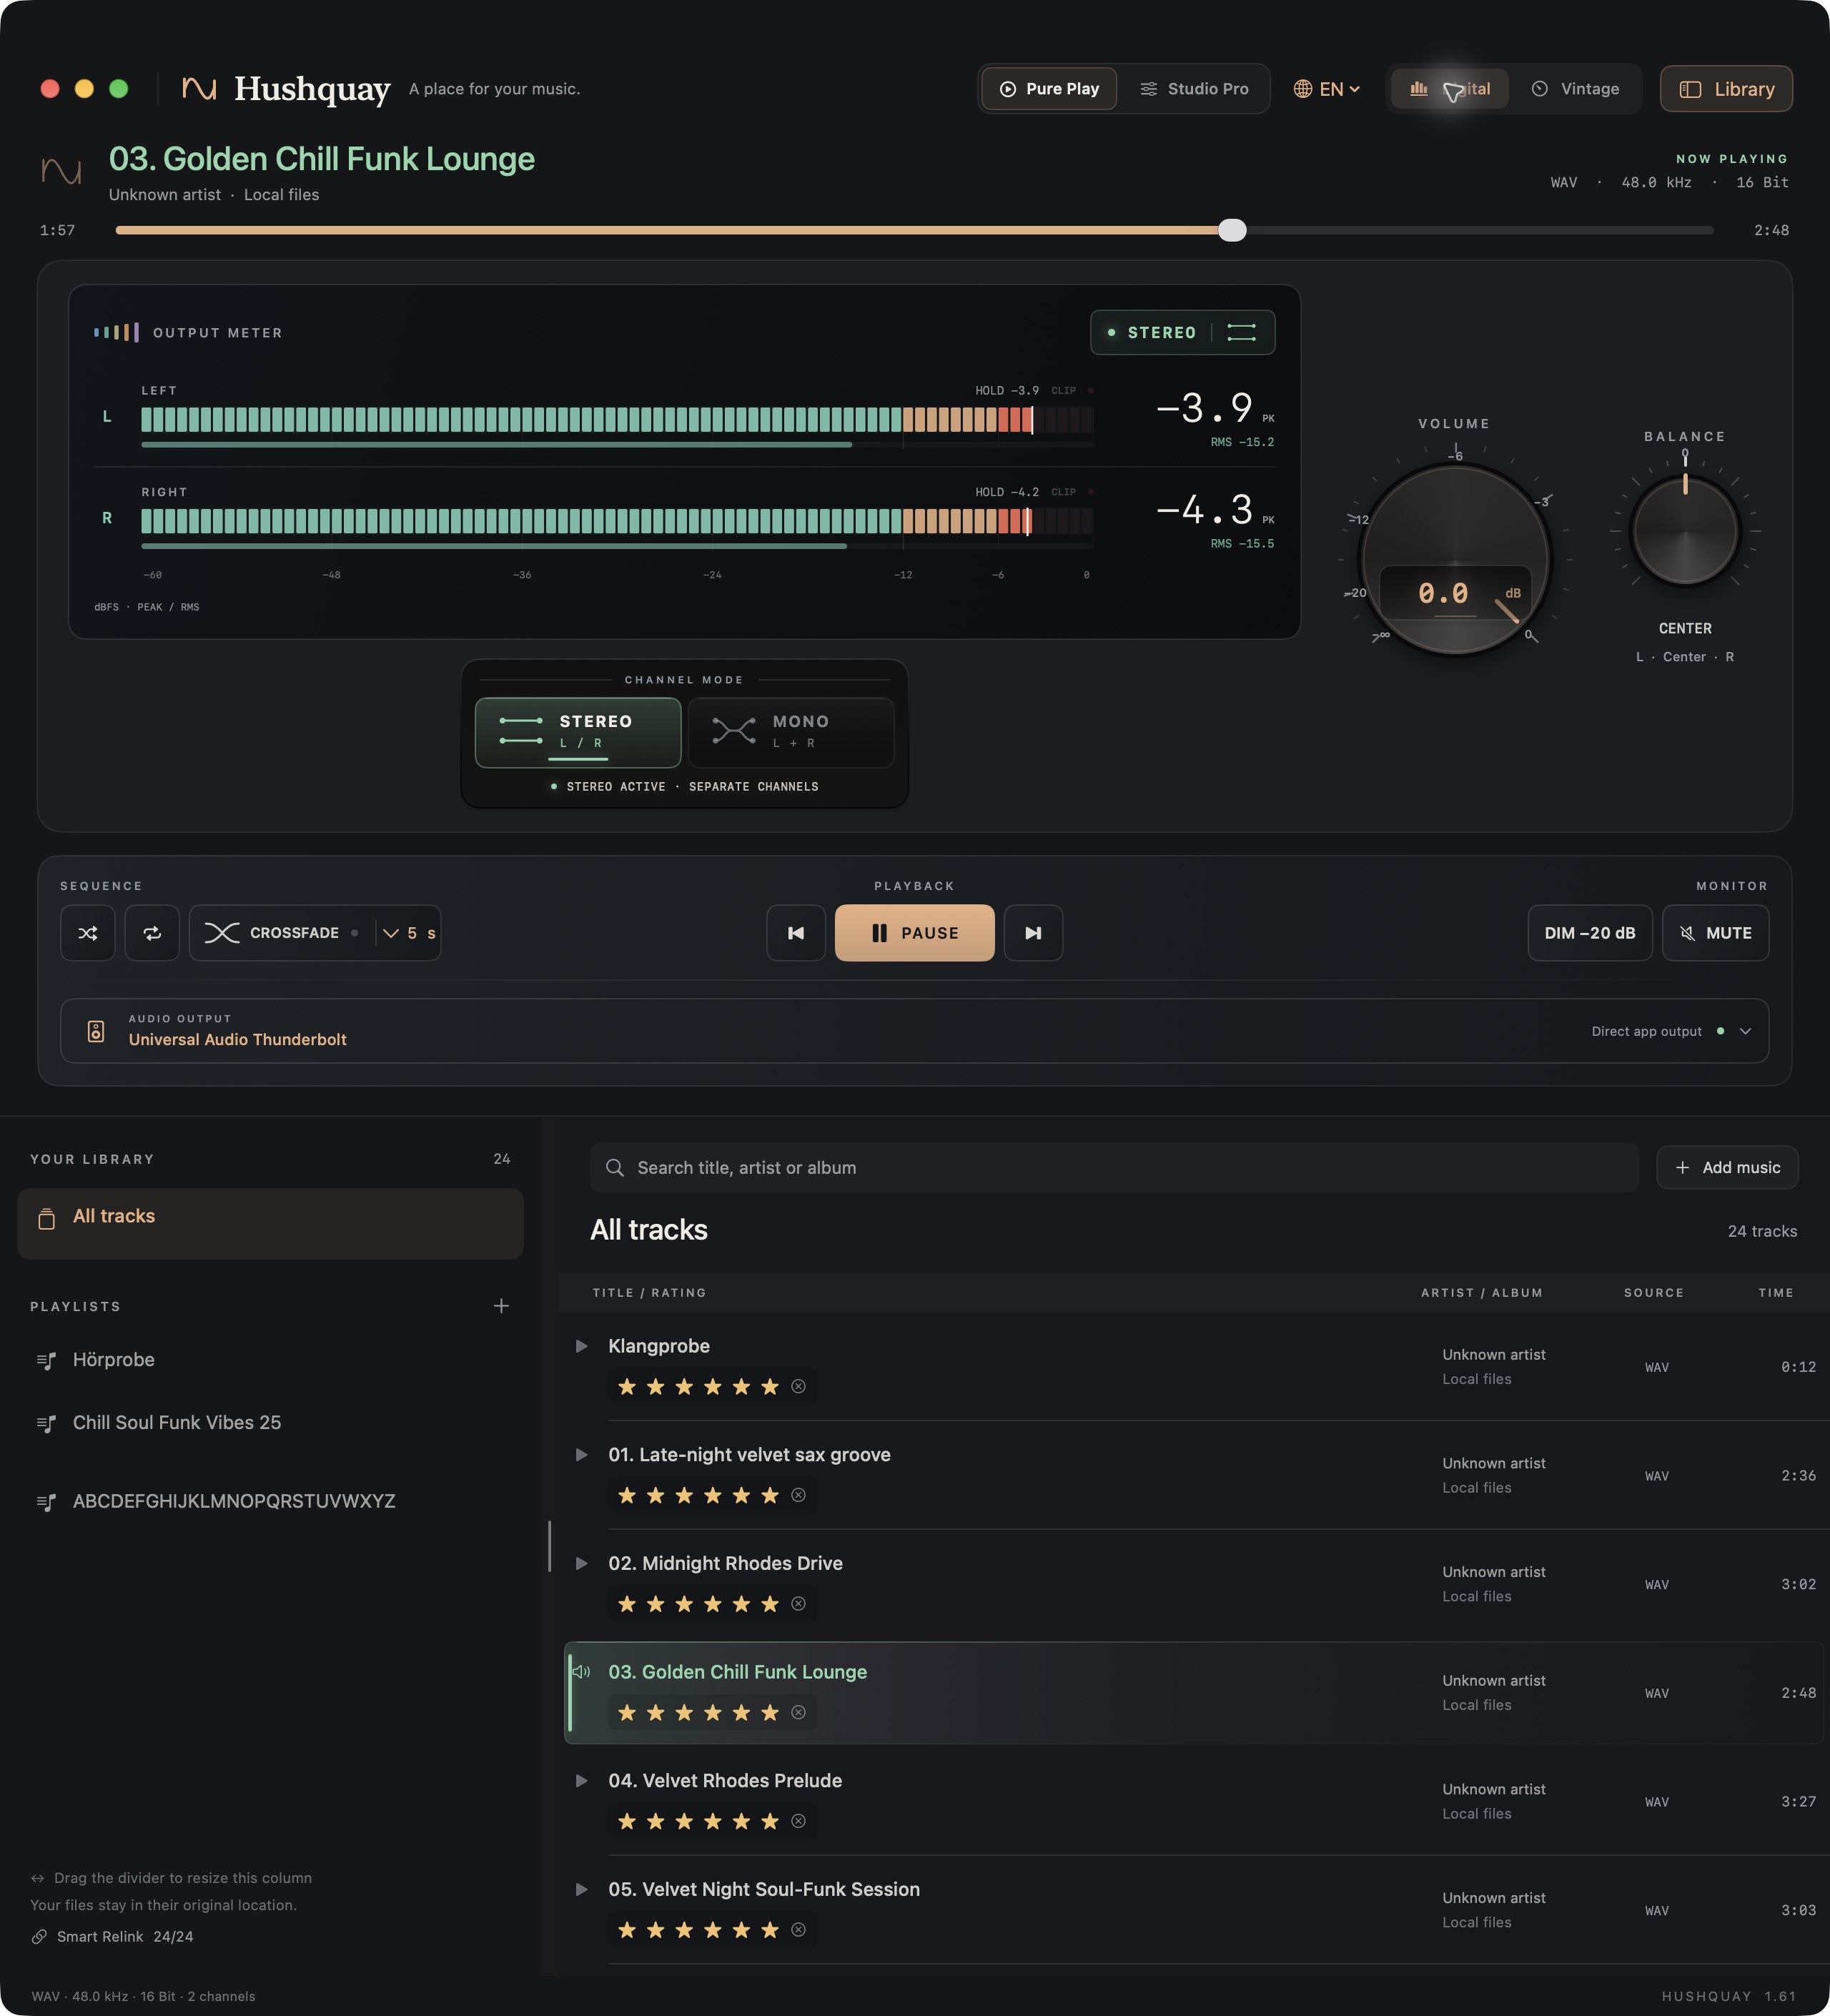
Task: Pause the current playback
Action: [x=914, y=933]
